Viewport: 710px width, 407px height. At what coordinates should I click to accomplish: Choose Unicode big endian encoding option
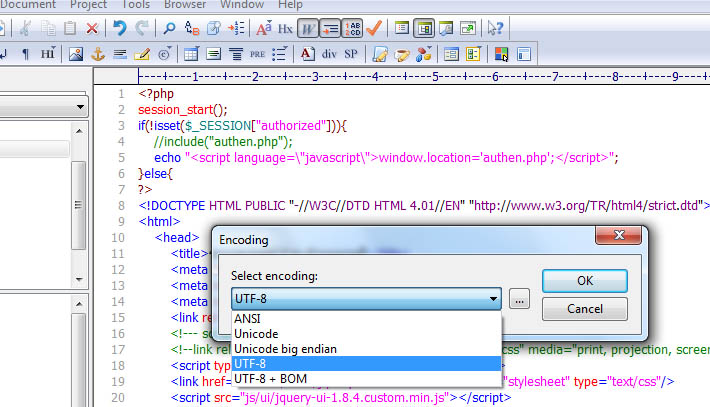pyautogui.click(x=366, y=349)
